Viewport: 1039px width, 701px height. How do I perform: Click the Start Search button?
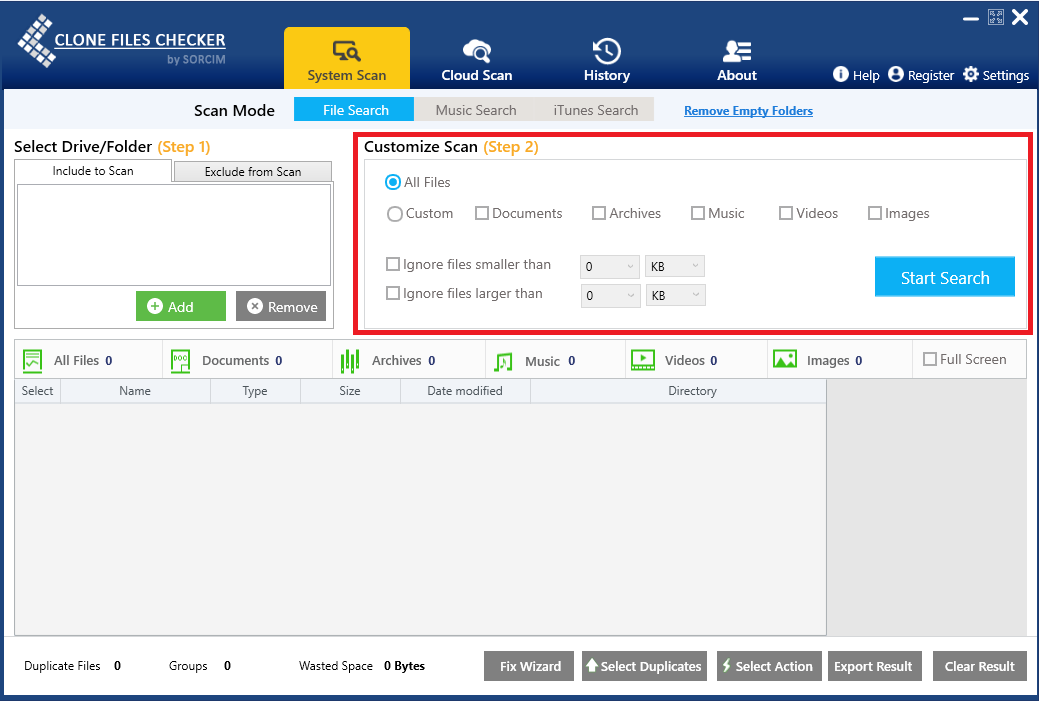pyautogui.click(x=945, y=278)
